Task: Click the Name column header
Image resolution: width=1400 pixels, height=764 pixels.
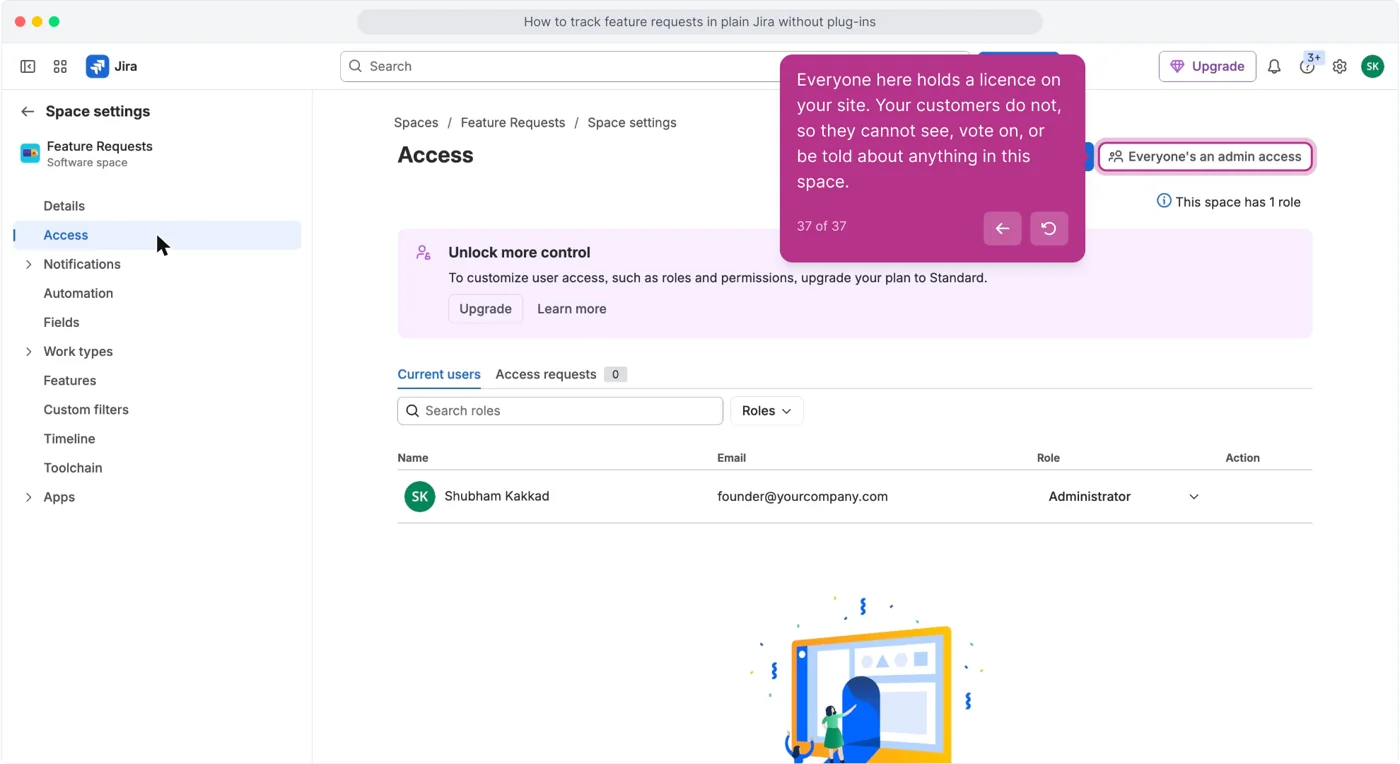Action: point(413,458)
